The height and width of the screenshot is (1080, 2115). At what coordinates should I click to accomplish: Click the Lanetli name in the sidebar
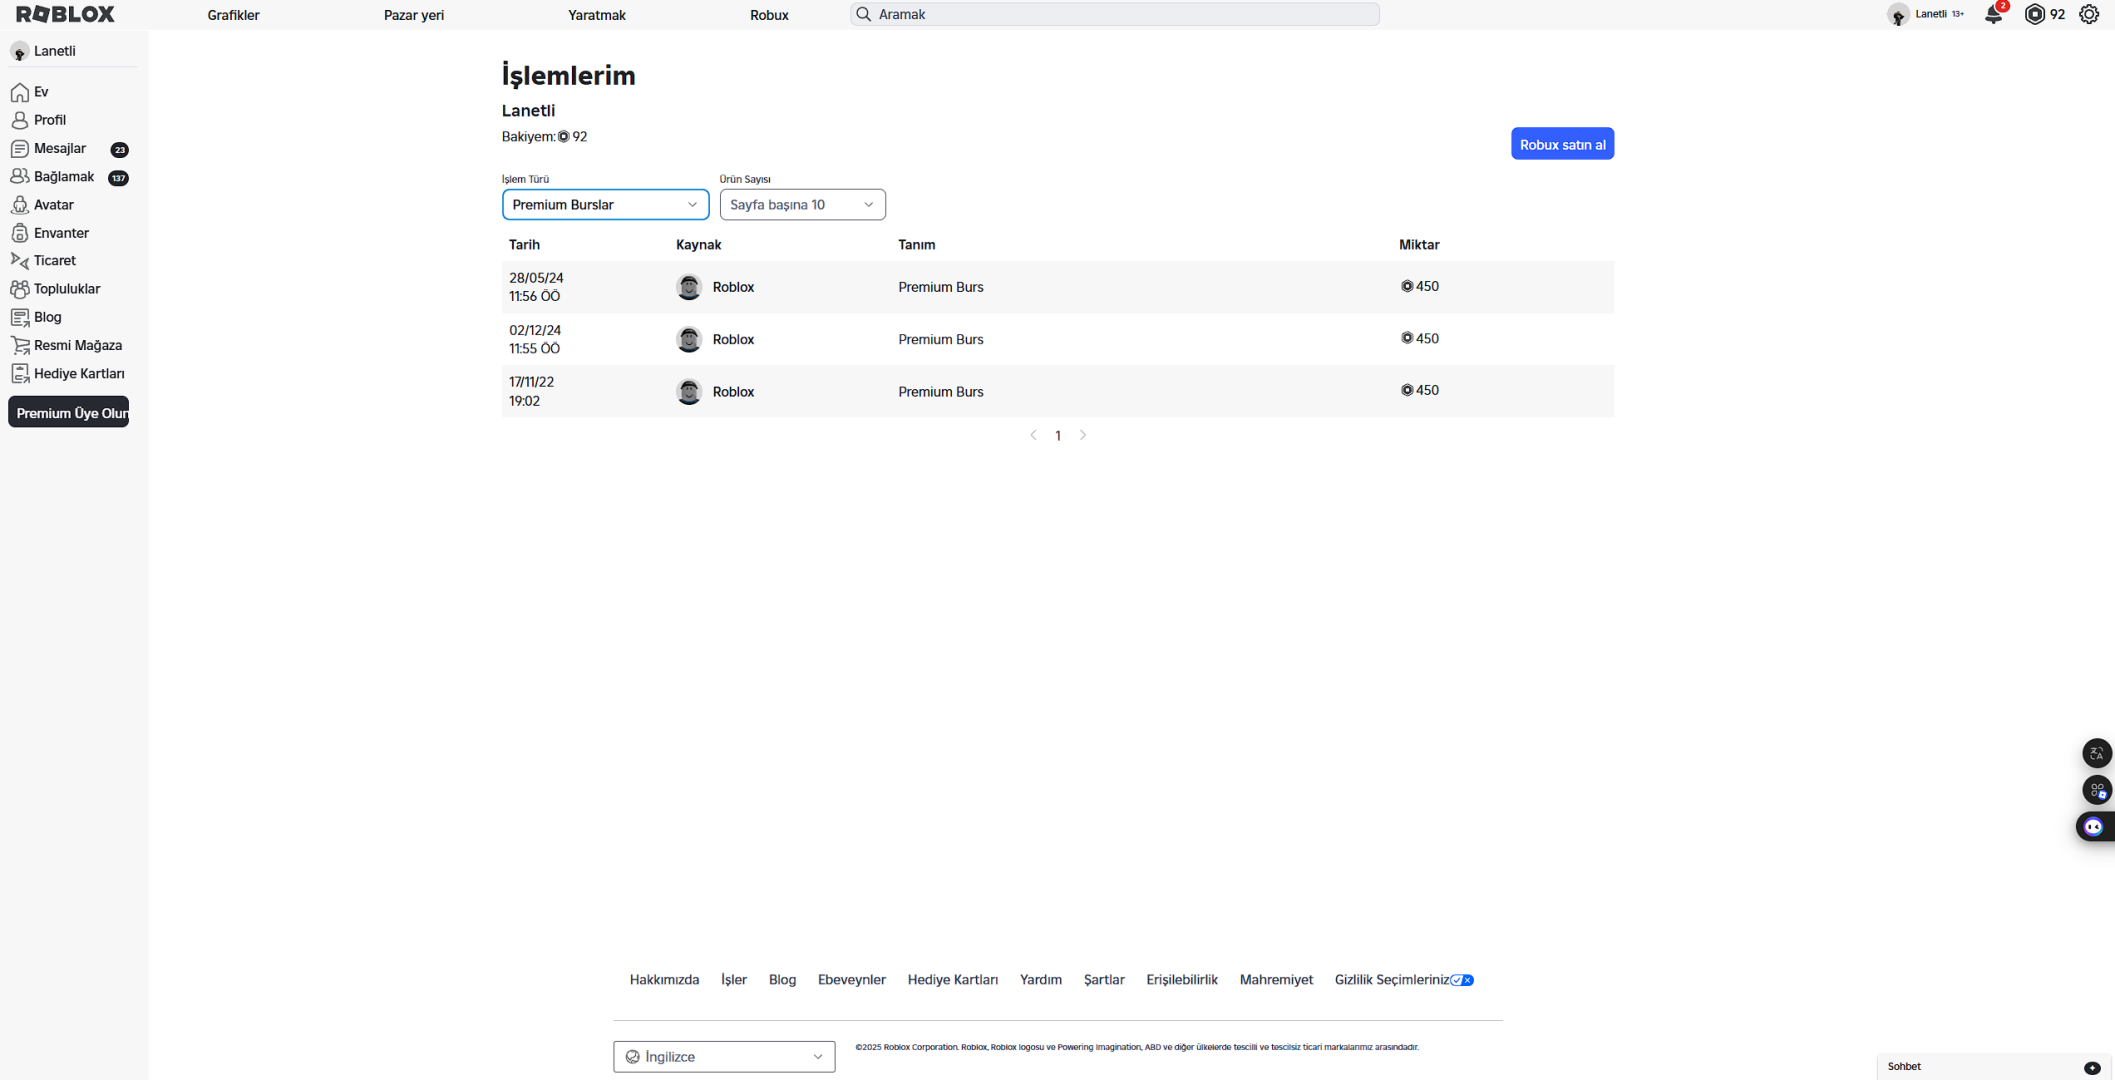[x=55, y=51]
